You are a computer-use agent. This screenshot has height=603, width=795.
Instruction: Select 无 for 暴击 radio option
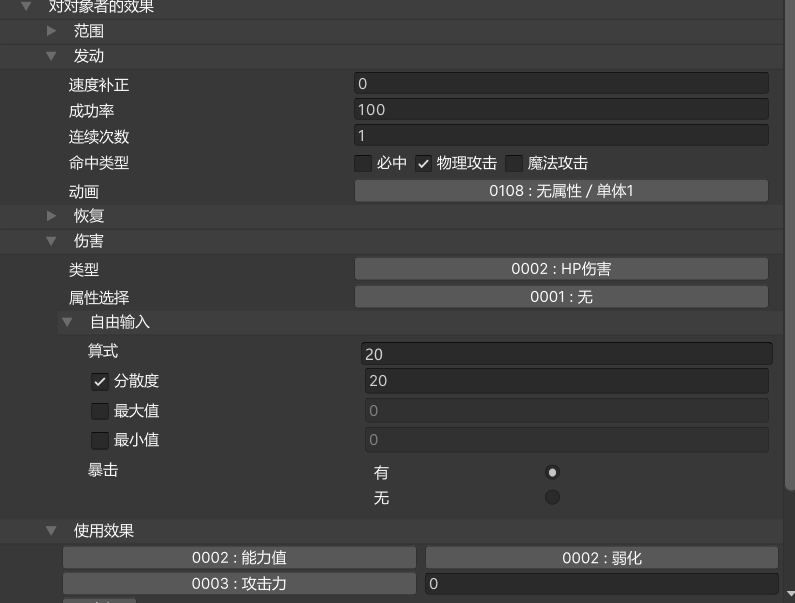pyautogui.click(x=552, y=497)
